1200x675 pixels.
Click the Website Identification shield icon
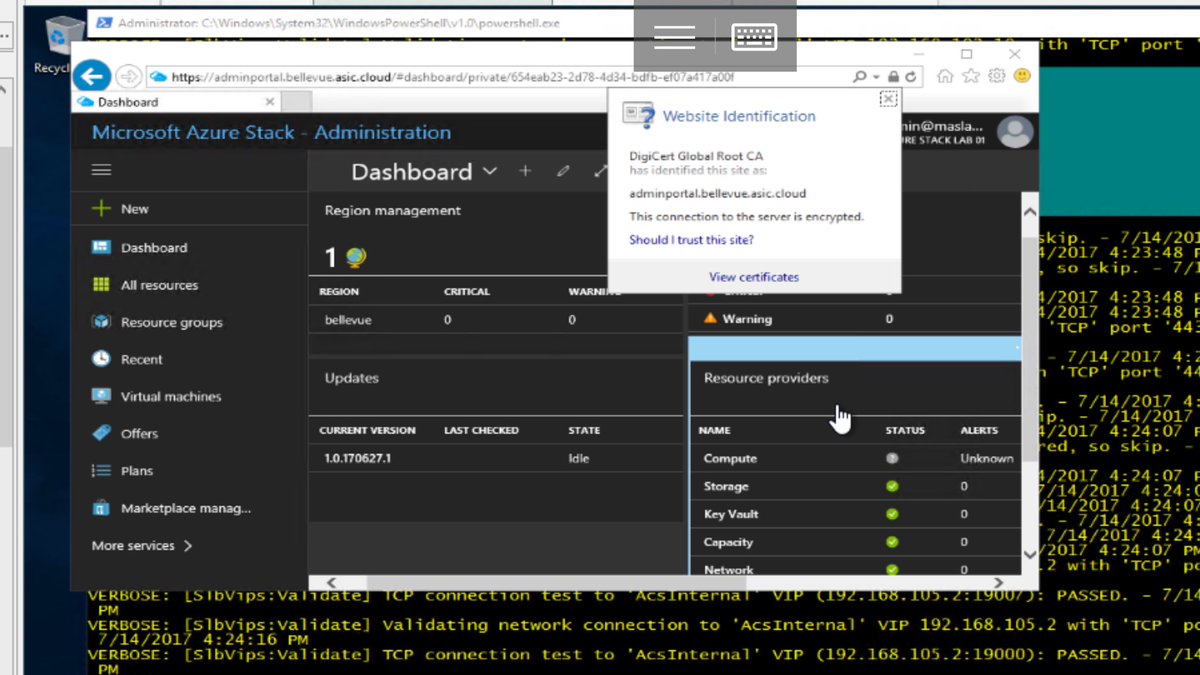[x=638, y=115]
